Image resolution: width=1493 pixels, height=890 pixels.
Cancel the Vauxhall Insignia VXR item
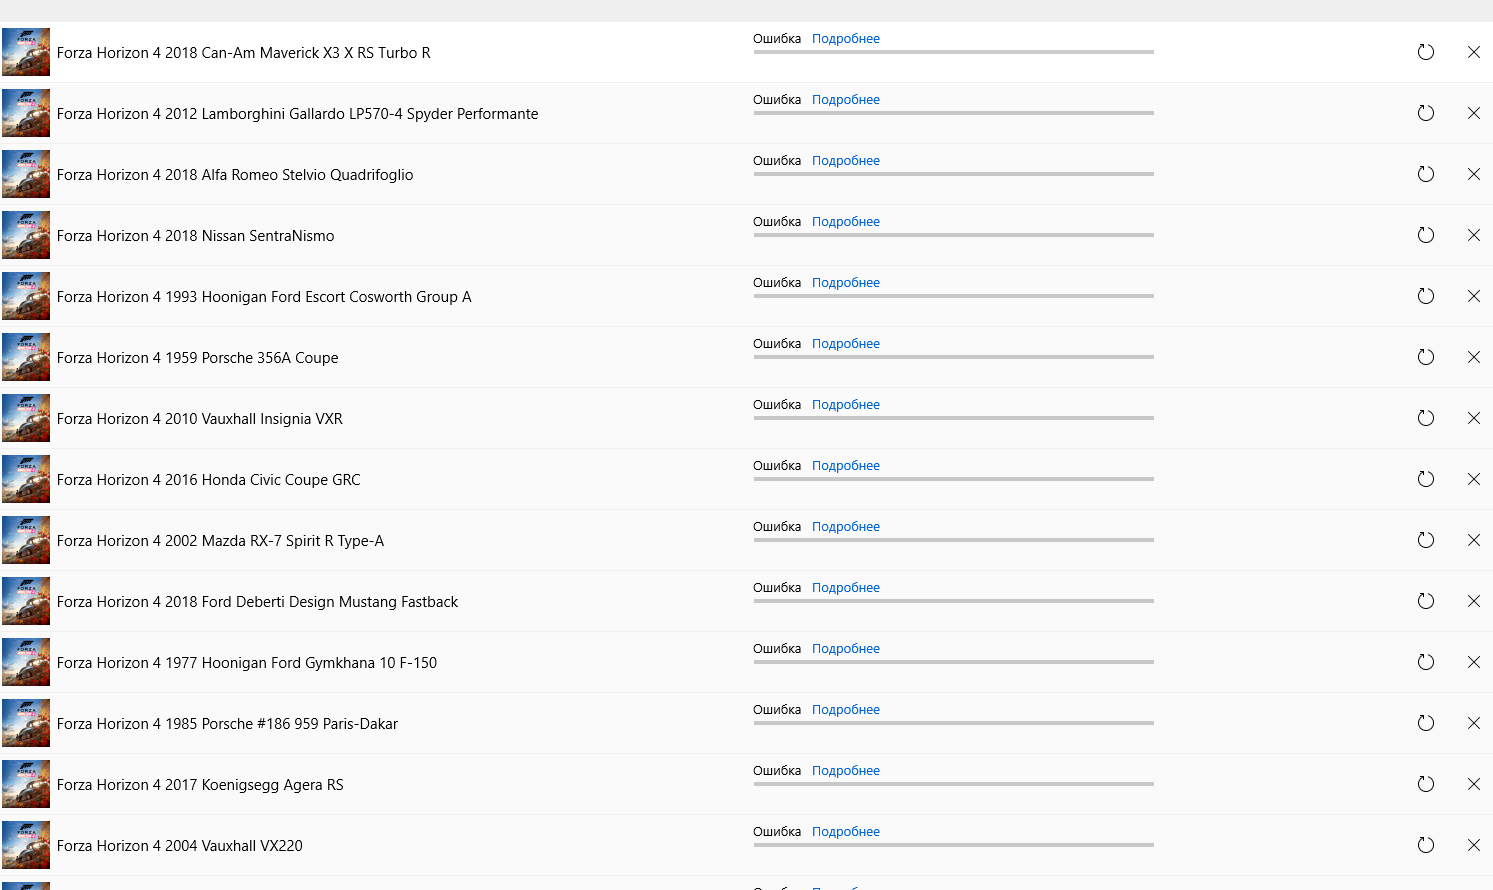(x=1474, y=418)
